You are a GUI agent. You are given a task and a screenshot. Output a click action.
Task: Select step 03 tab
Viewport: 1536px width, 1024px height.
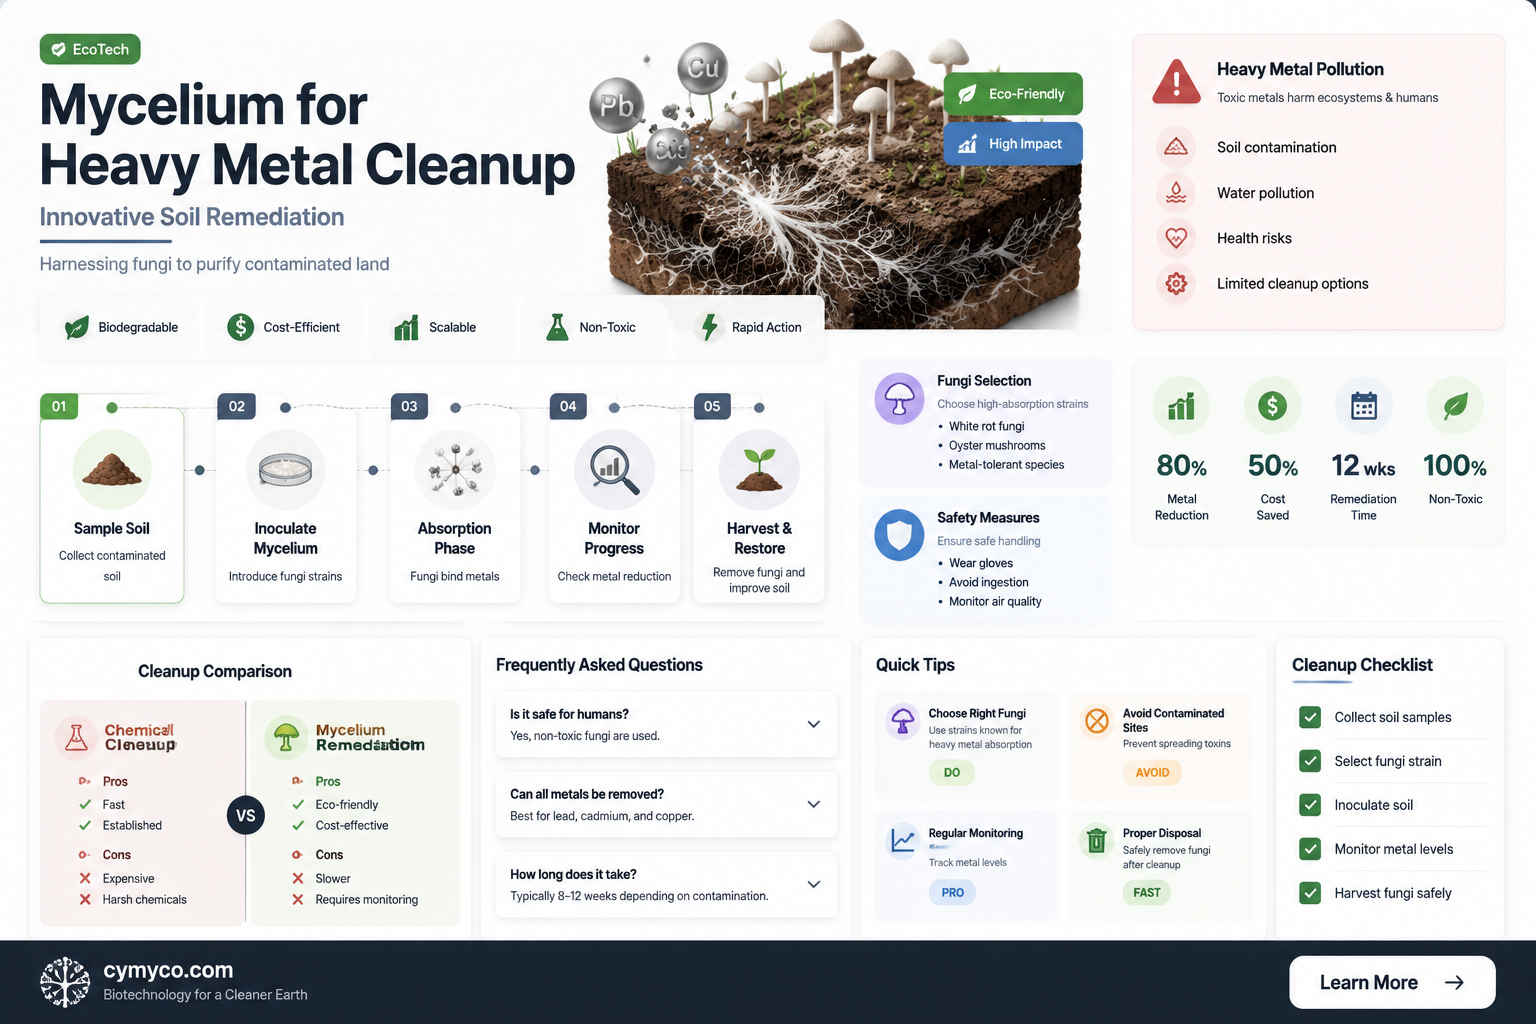[x=409, y=406]
